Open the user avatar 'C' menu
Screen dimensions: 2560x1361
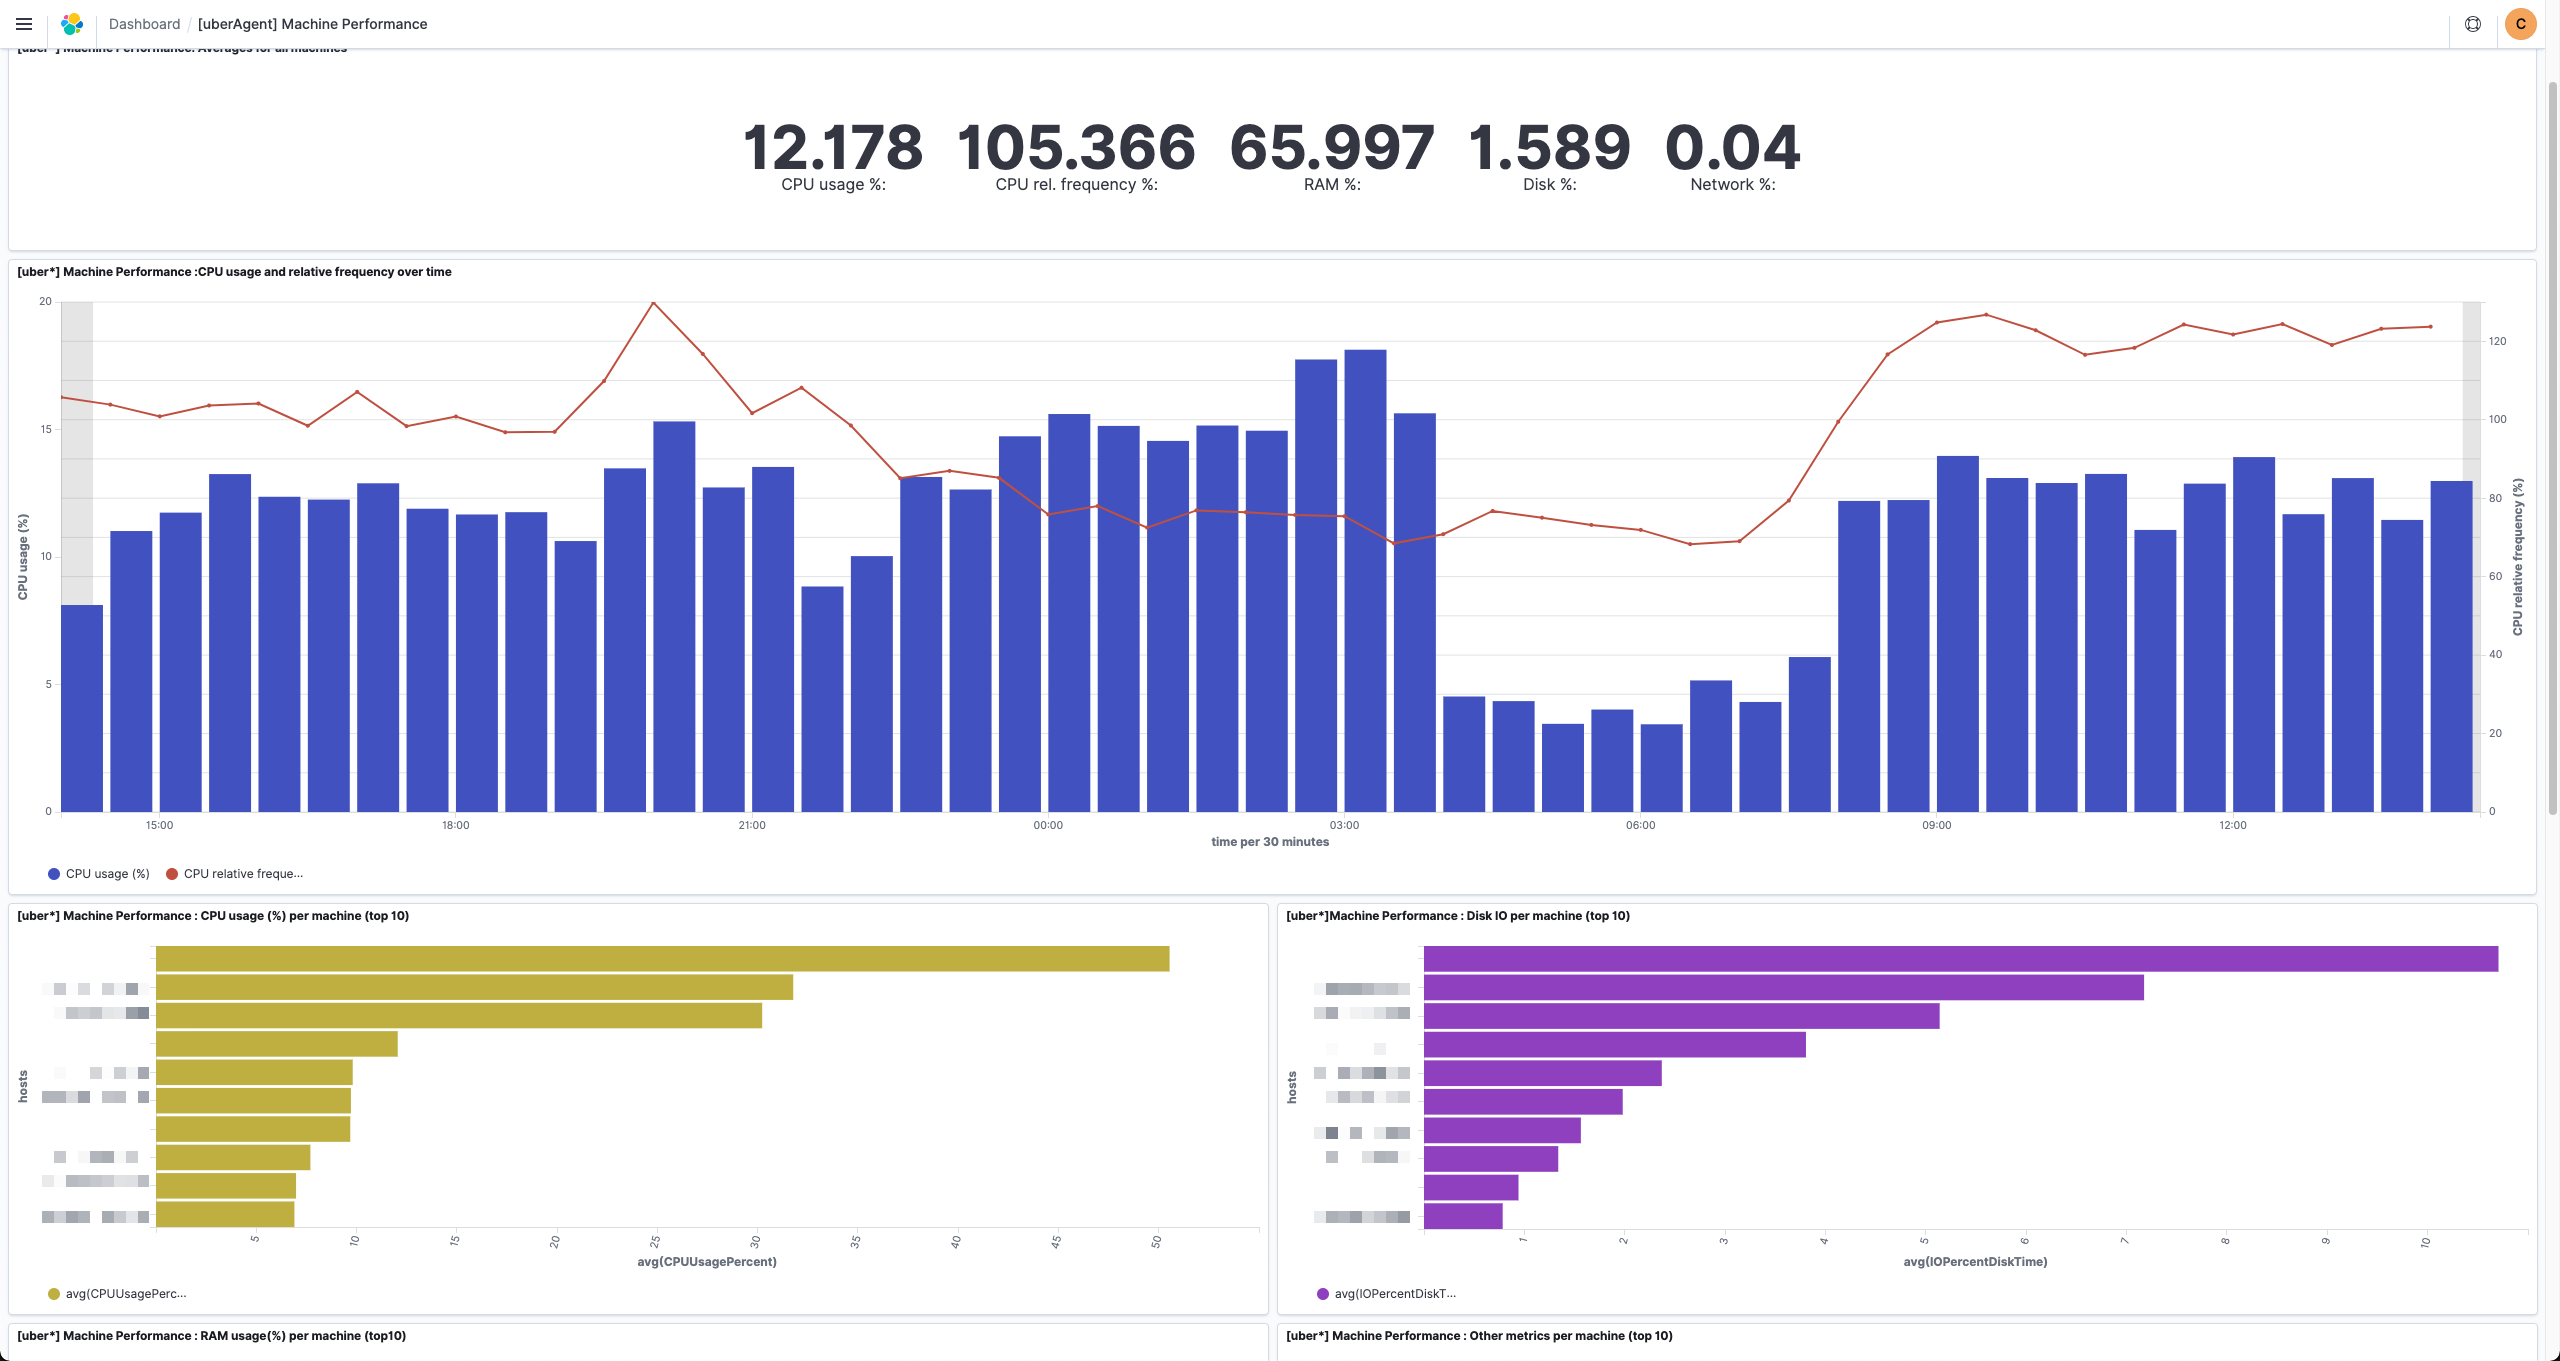point(2520,24)
